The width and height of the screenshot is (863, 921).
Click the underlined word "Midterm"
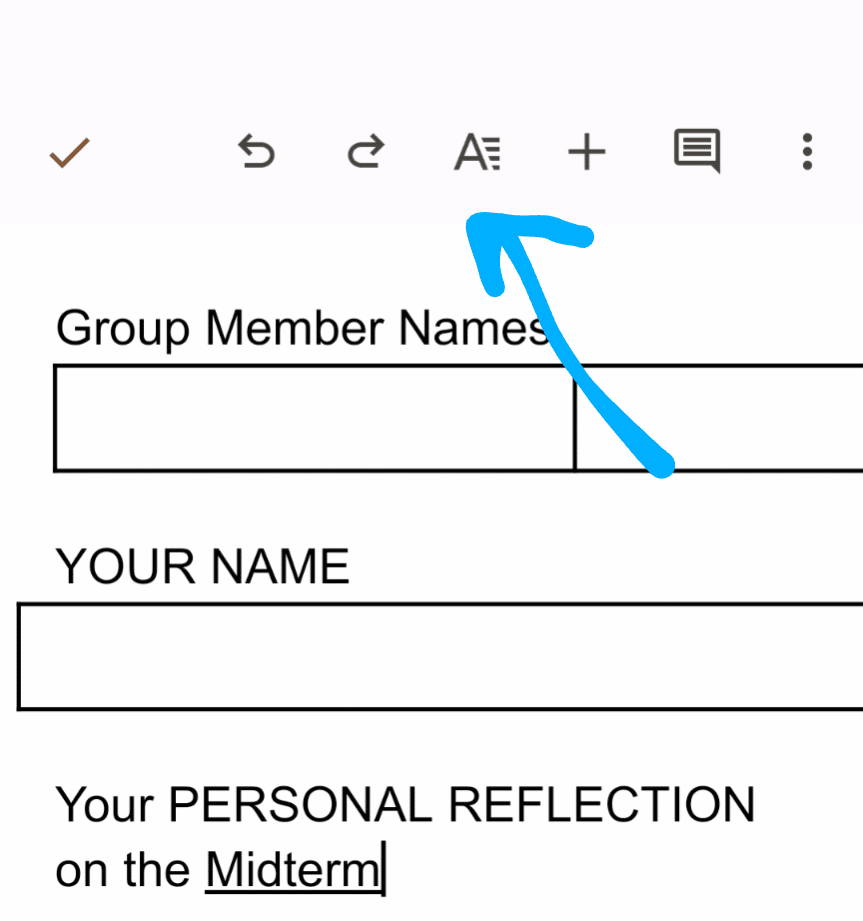click(292, 871)
